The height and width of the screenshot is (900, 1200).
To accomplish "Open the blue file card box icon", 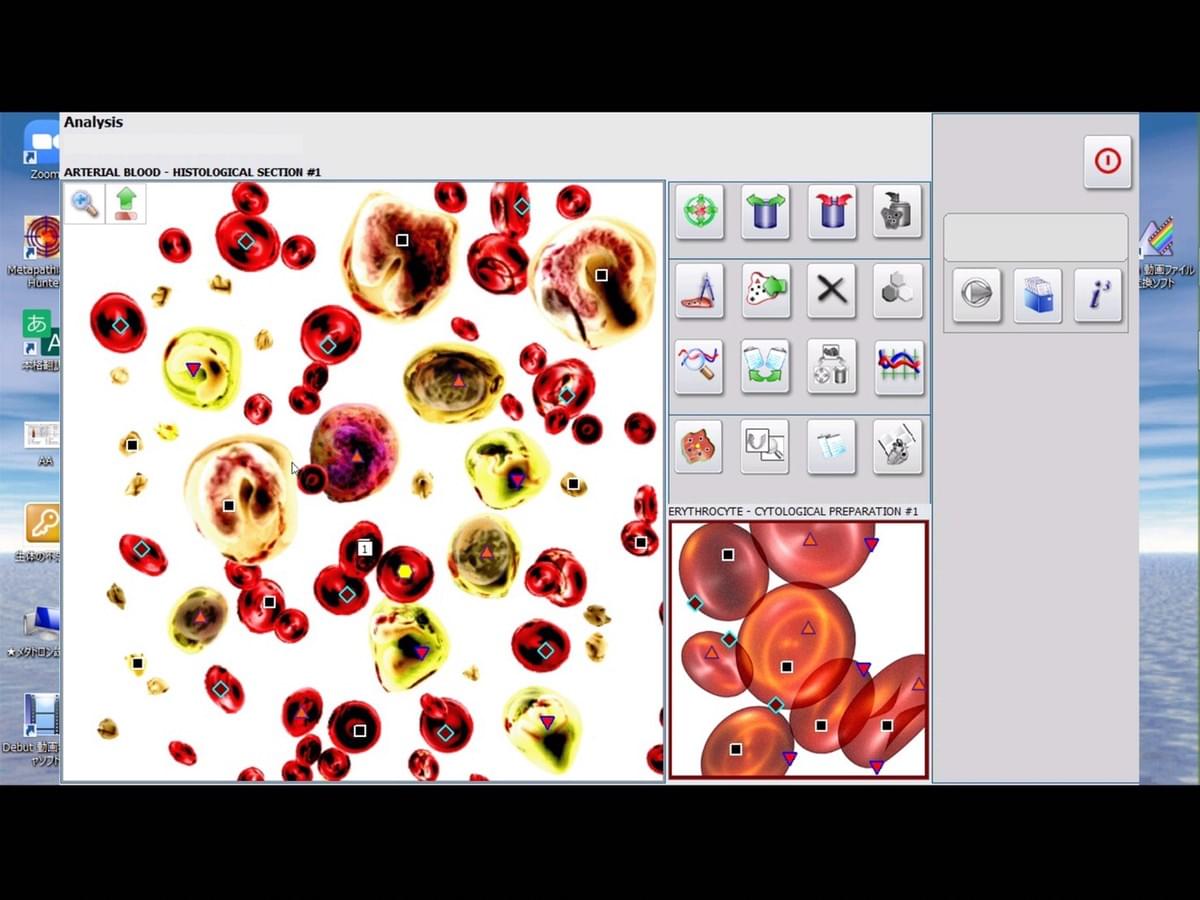I will pyautogui.click(x=1038, y=294).
